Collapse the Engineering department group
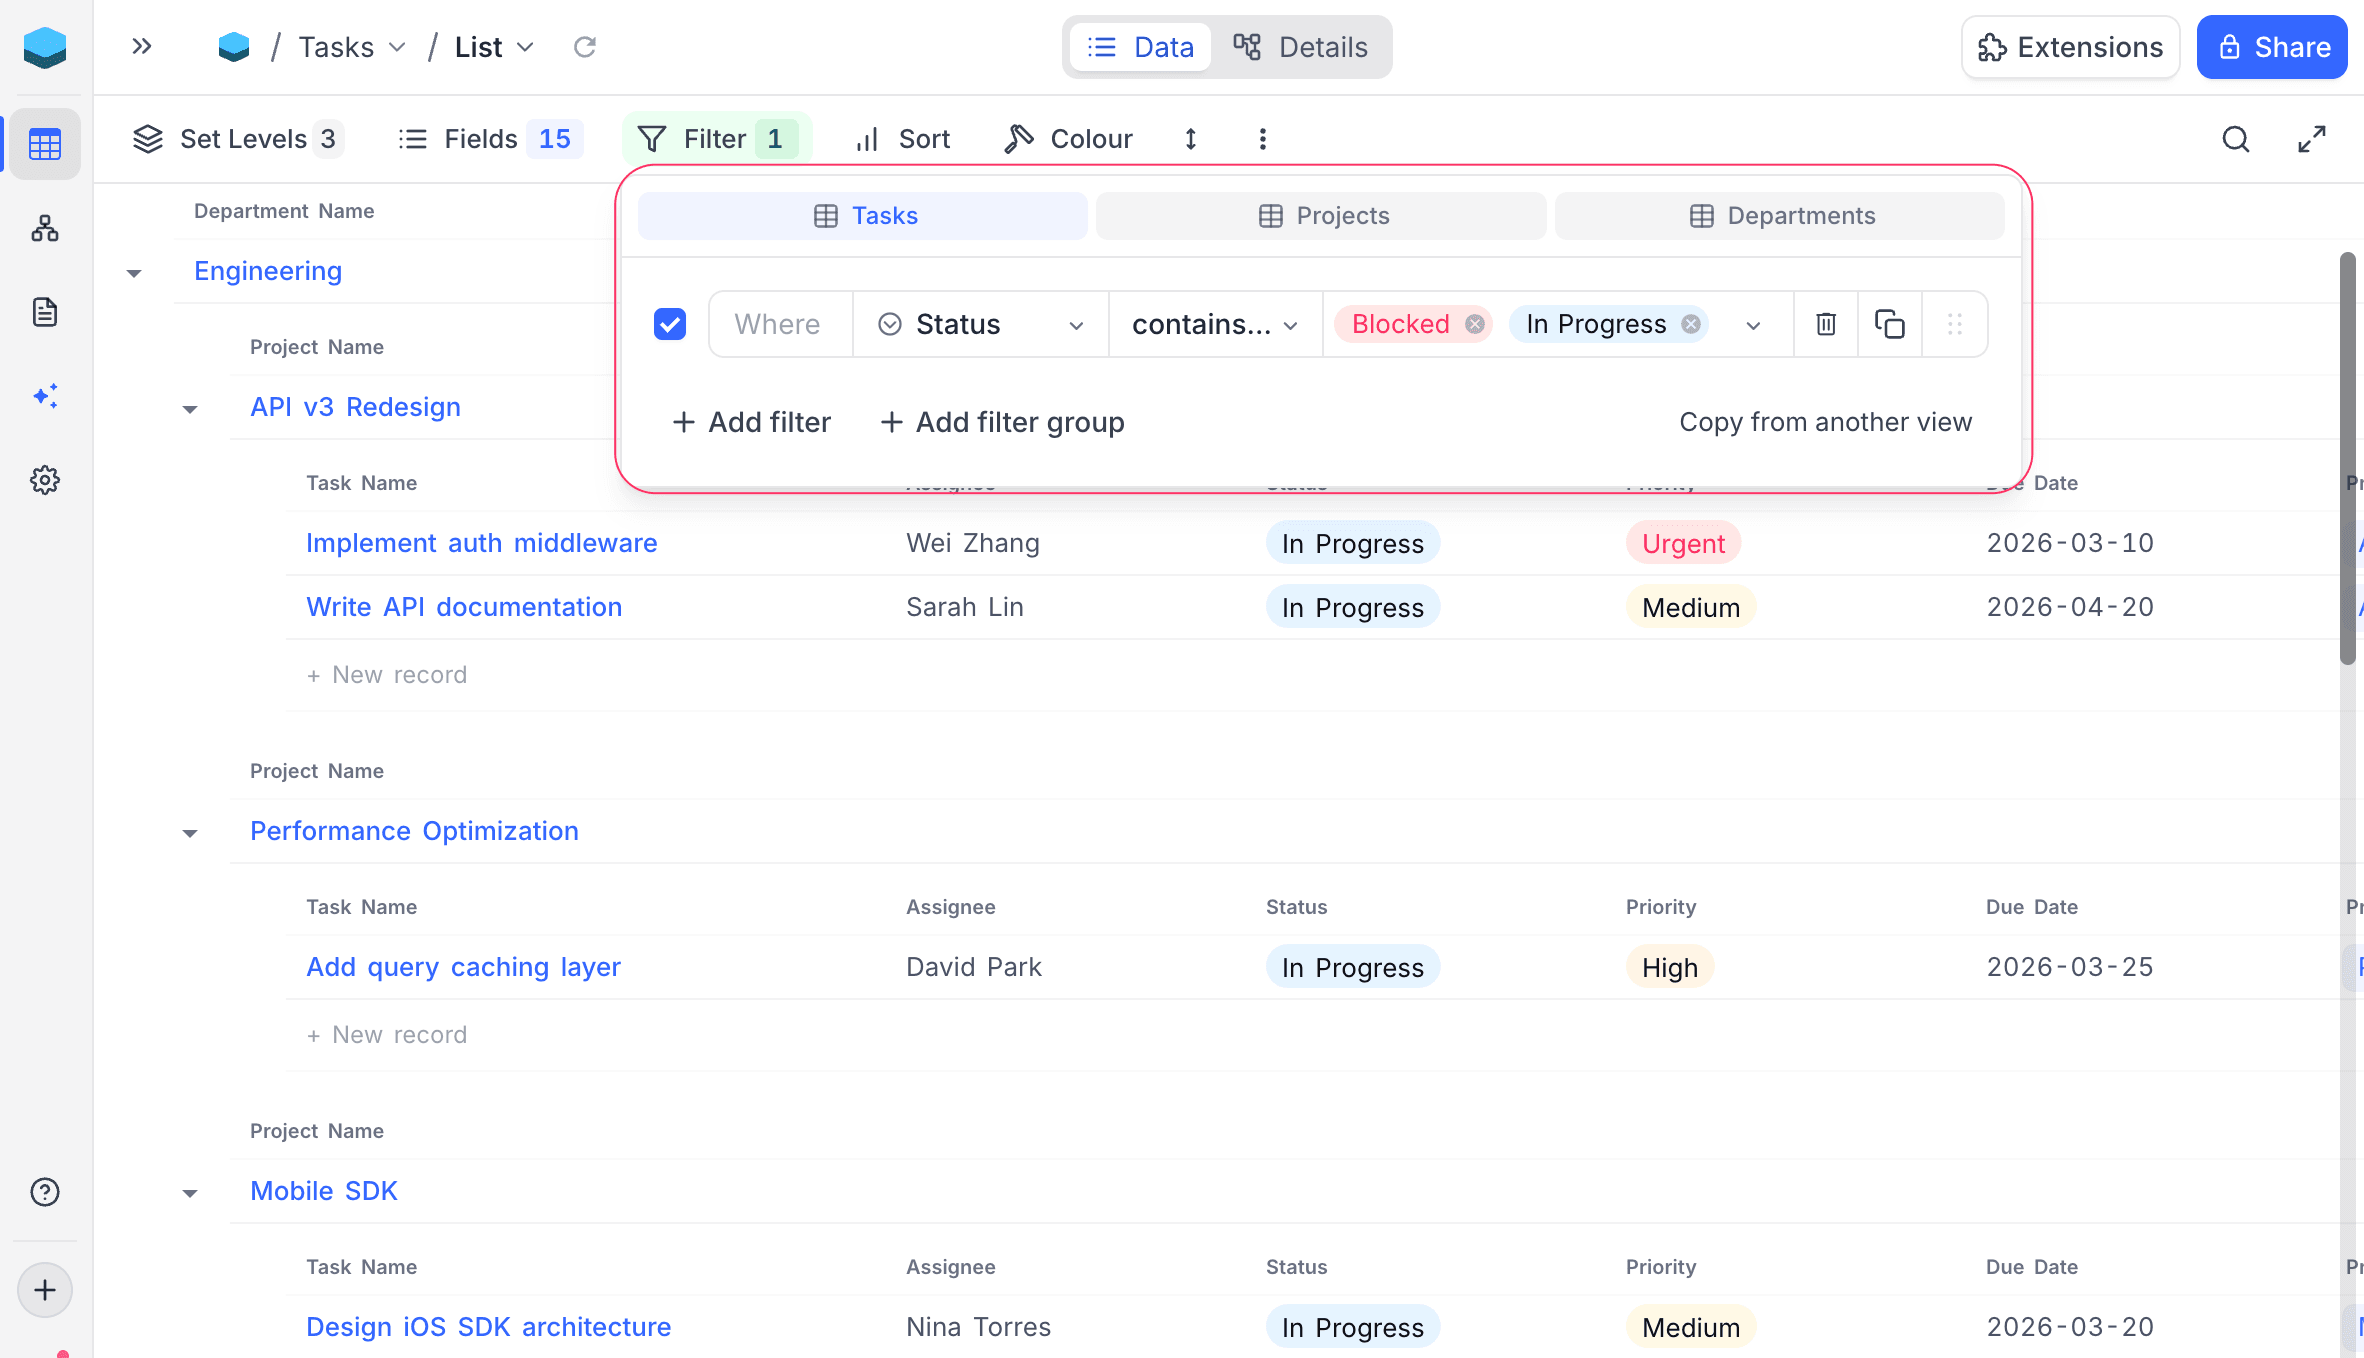 tap(134, 272)
